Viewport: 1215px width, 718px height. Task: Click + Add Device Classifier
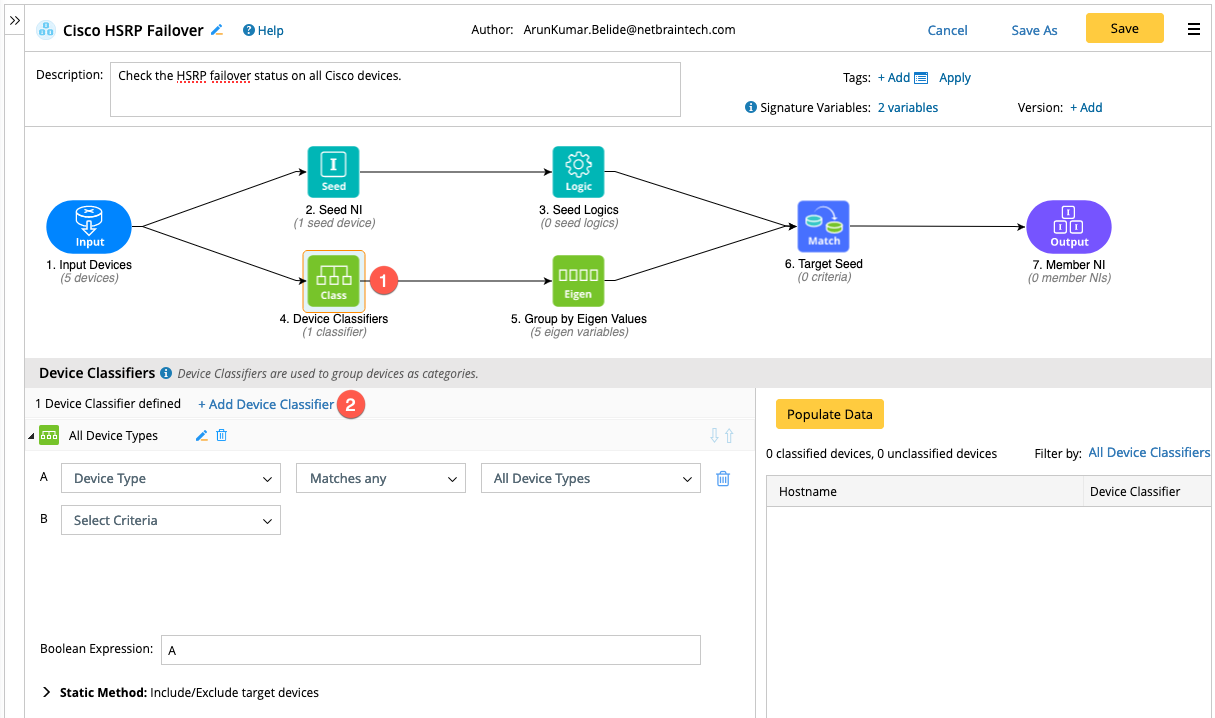pos(266,404)
